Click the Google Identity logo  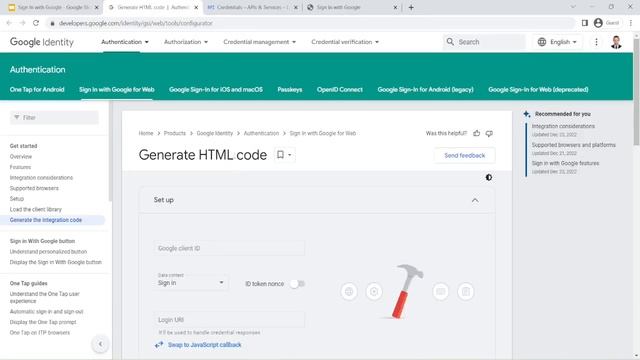click(x=42, y=42)
